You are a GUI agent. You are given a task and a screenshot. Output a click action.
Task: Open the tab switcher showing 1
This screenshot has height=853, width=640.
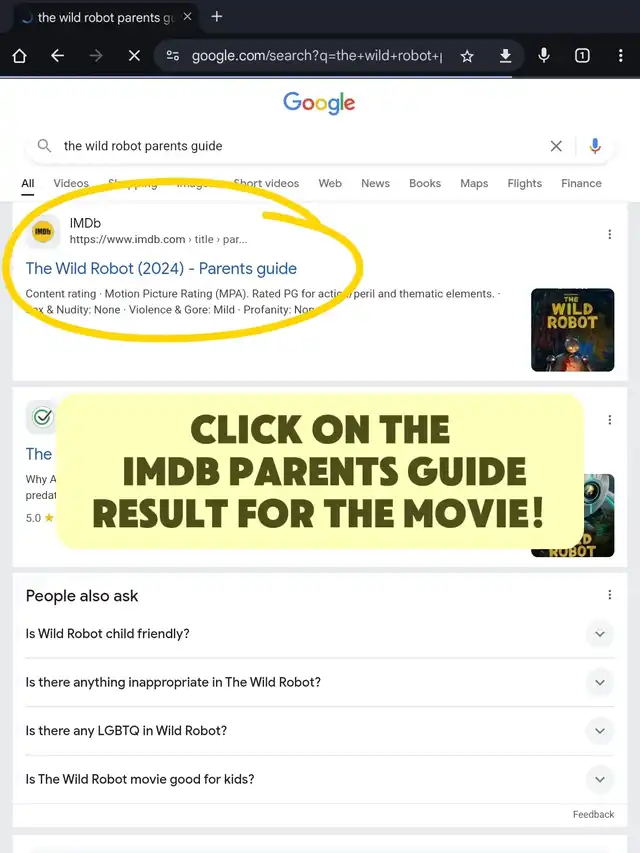(x=582, y=55)
